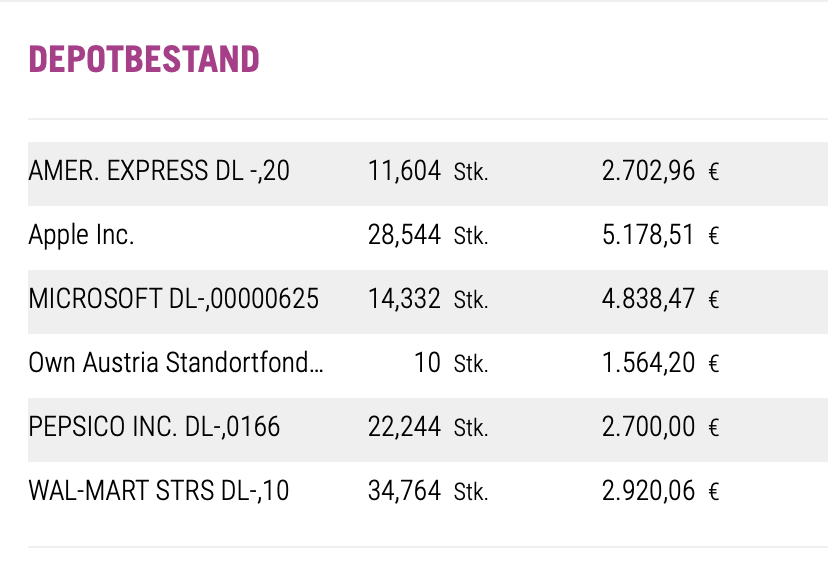828x584 pixels.
Task: Select Apple's 5.178,51 position value
Action: [x=648, y=236]
